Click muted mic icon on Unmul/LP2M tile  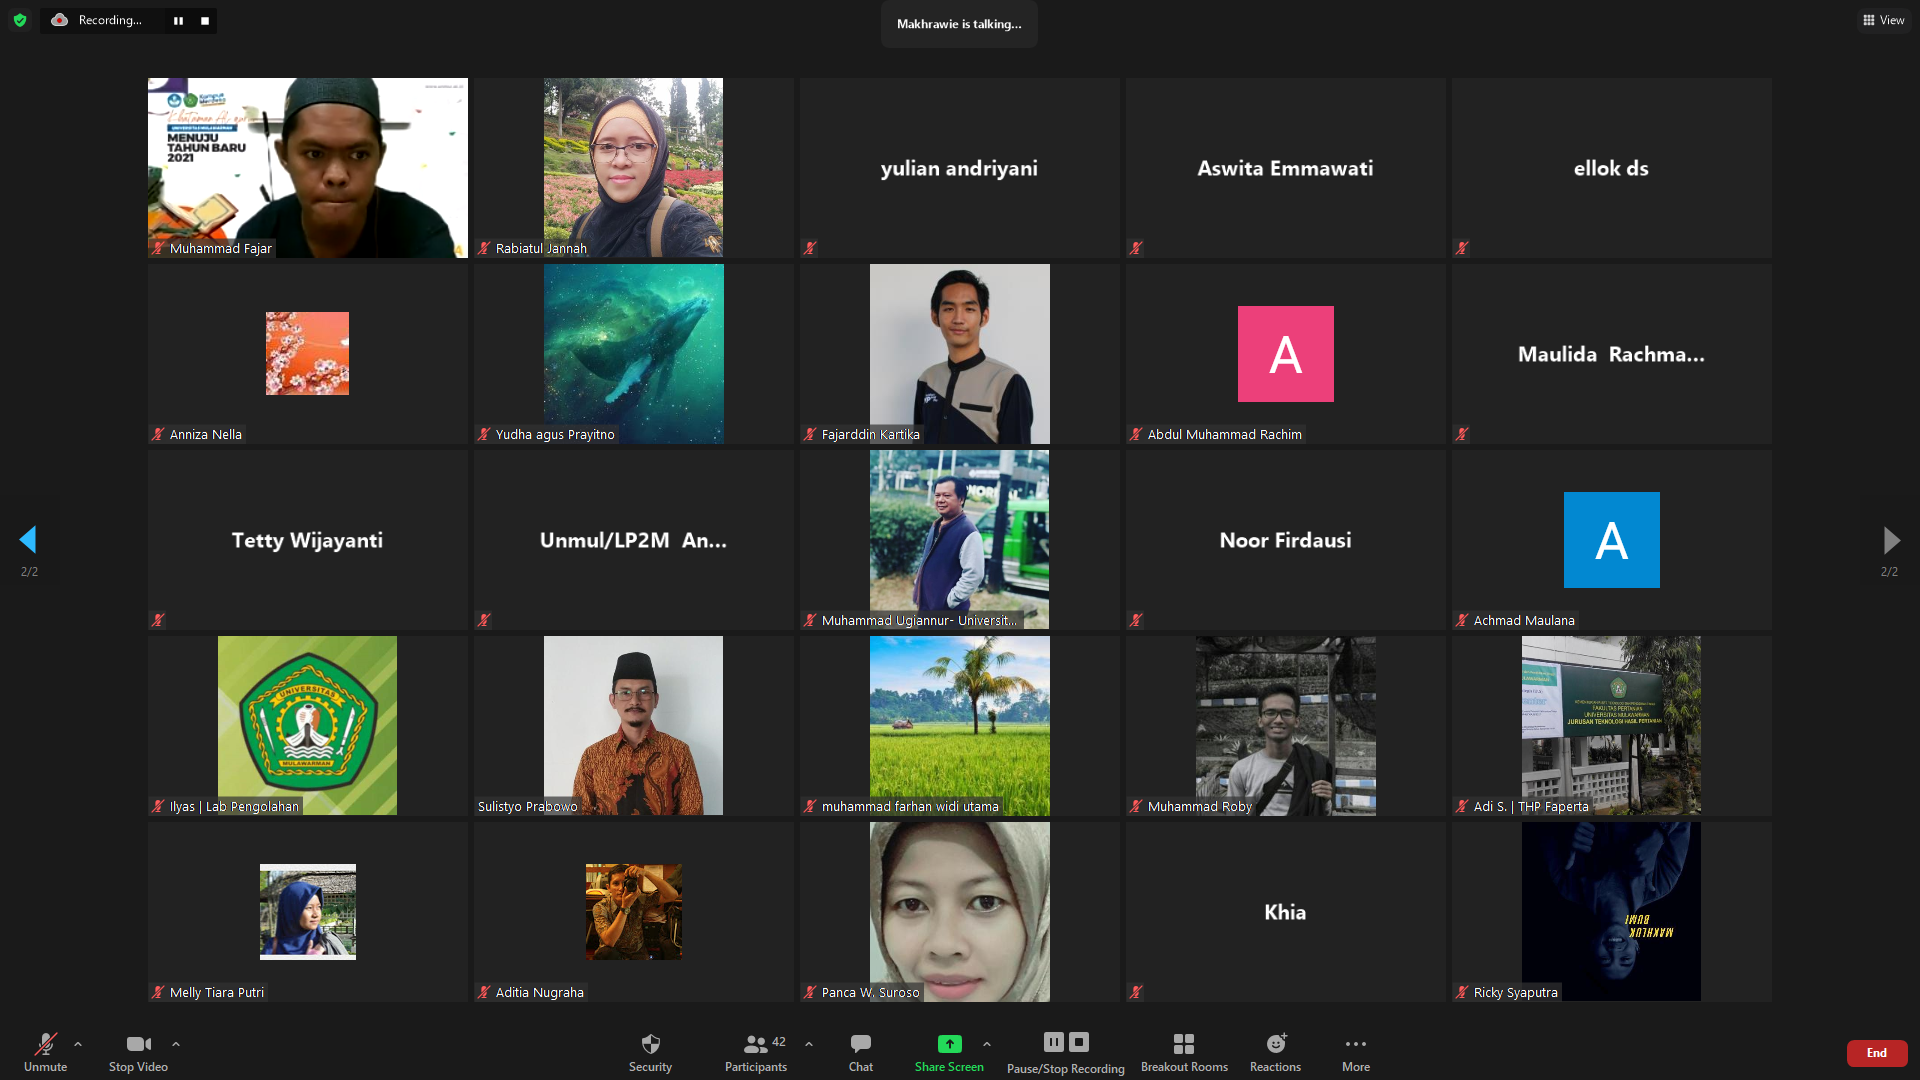[x=484, y=620]
